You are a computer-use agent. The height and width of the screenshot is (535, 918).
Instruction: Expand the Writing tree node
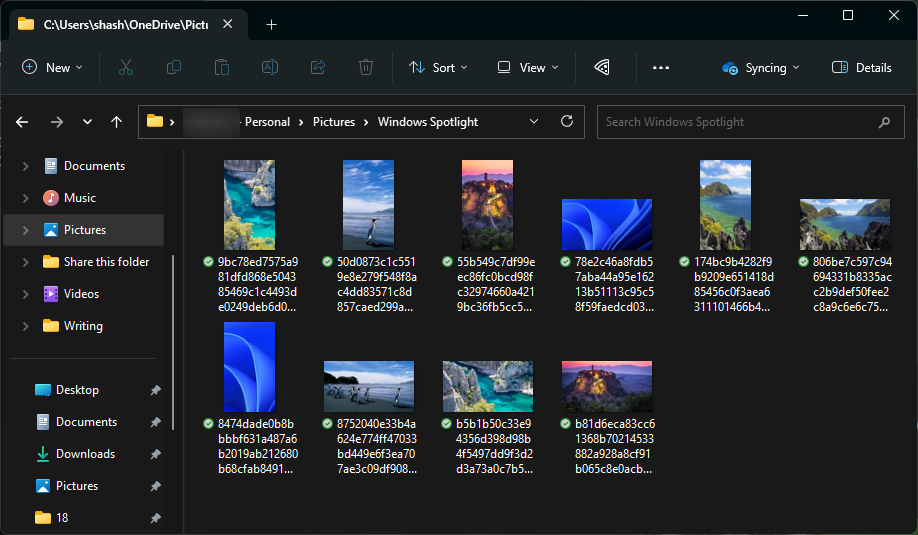click(25, 326)
